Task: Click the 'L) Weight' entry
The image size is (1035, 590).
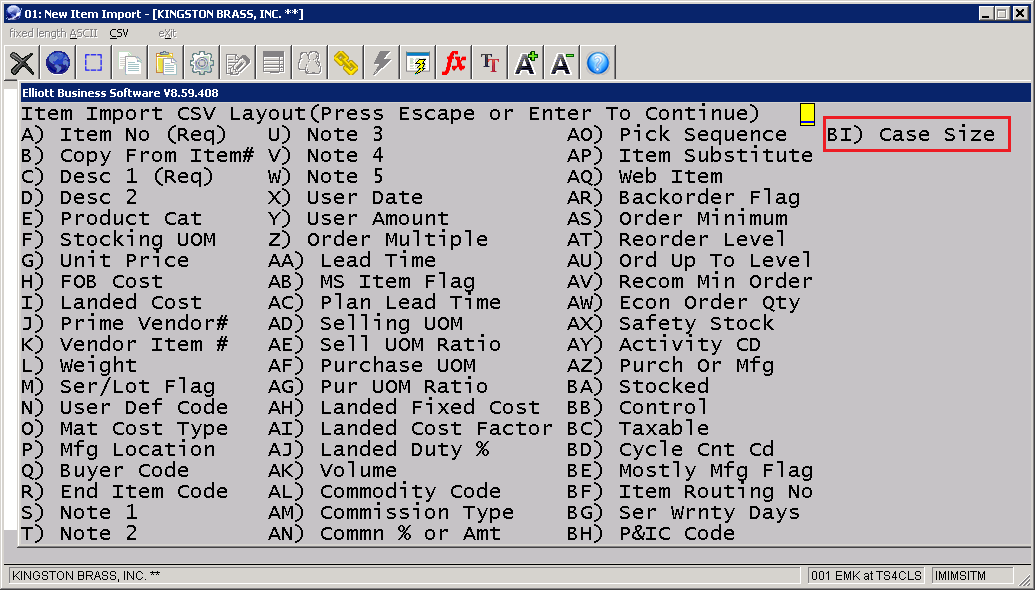Action: [79, 366]
